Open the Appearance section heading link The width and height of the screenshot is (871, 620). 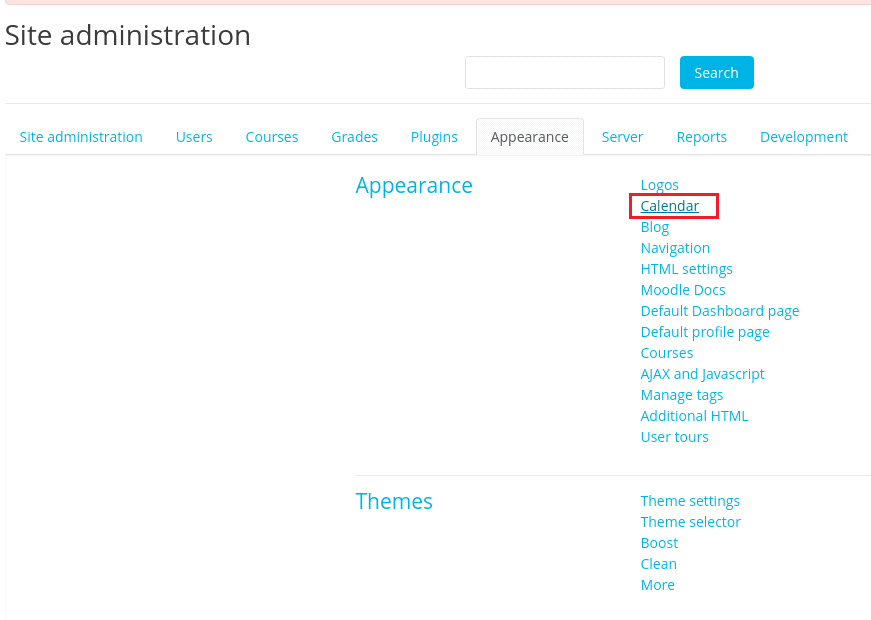pyautogui.click(x=414, y=186)
